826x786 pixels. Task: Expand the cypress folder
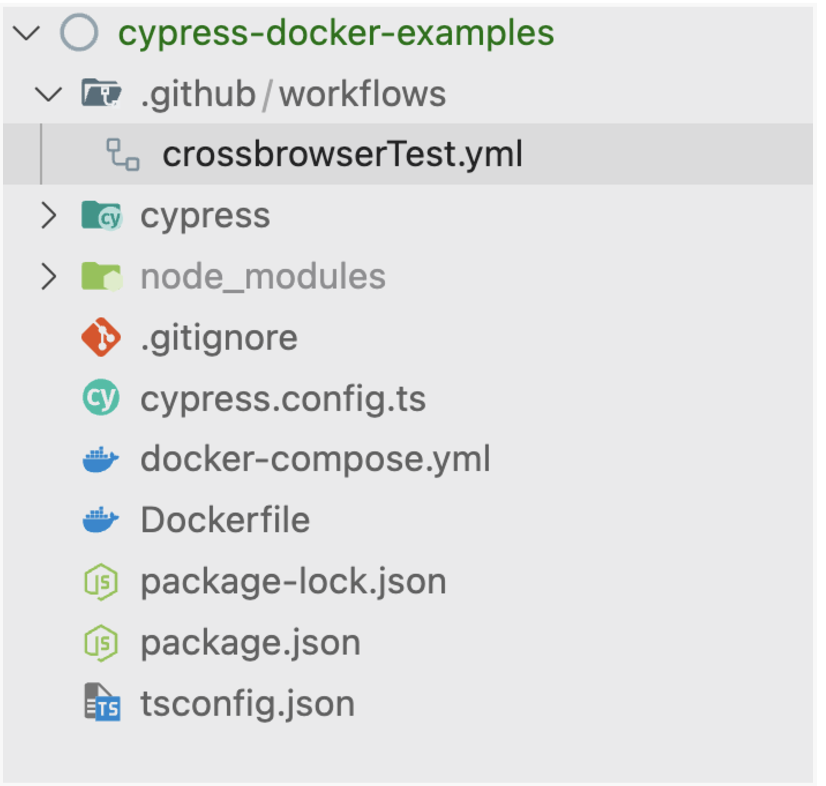click(48, 215)
